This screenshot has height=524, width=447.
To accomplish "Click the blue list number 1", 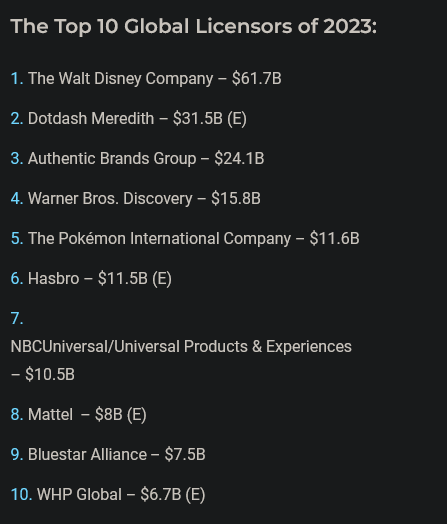I will [x=17, y=79].
